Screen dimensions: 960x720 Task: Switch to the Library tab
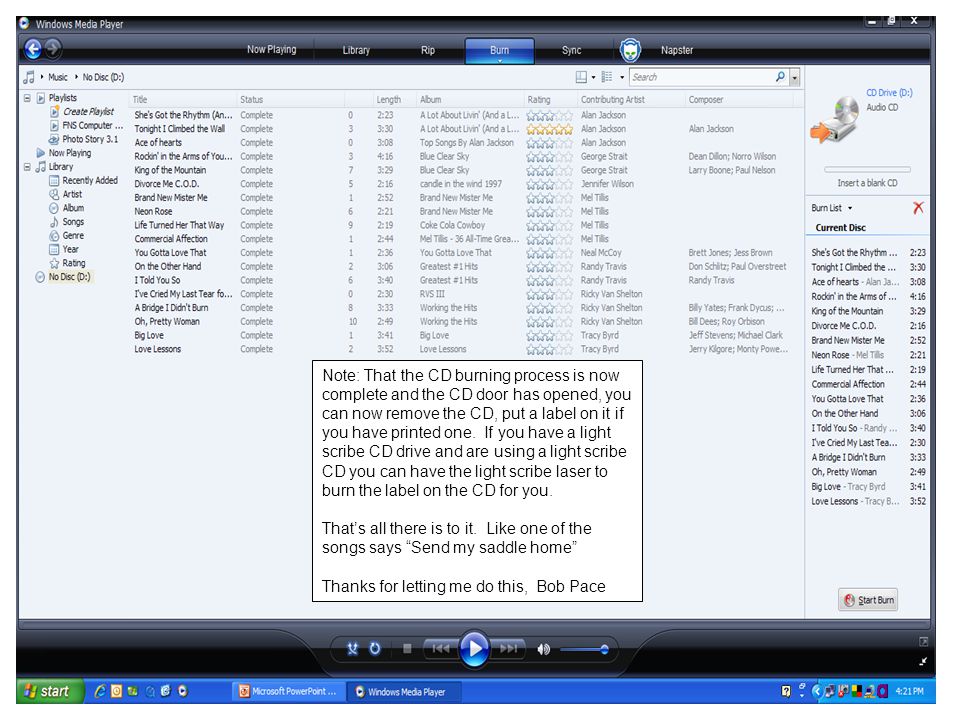tap(356, 50)
